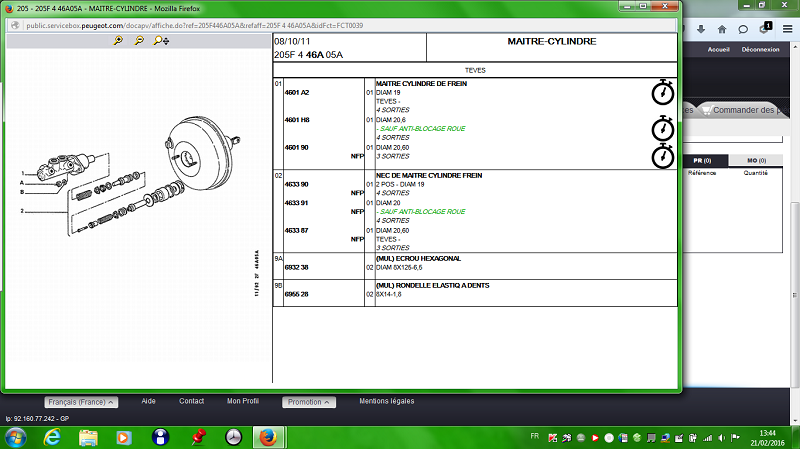The width and height of the screenshot is (800, 449).
Task: Open Firefox downloads arrow in background window
Action: 701,30
